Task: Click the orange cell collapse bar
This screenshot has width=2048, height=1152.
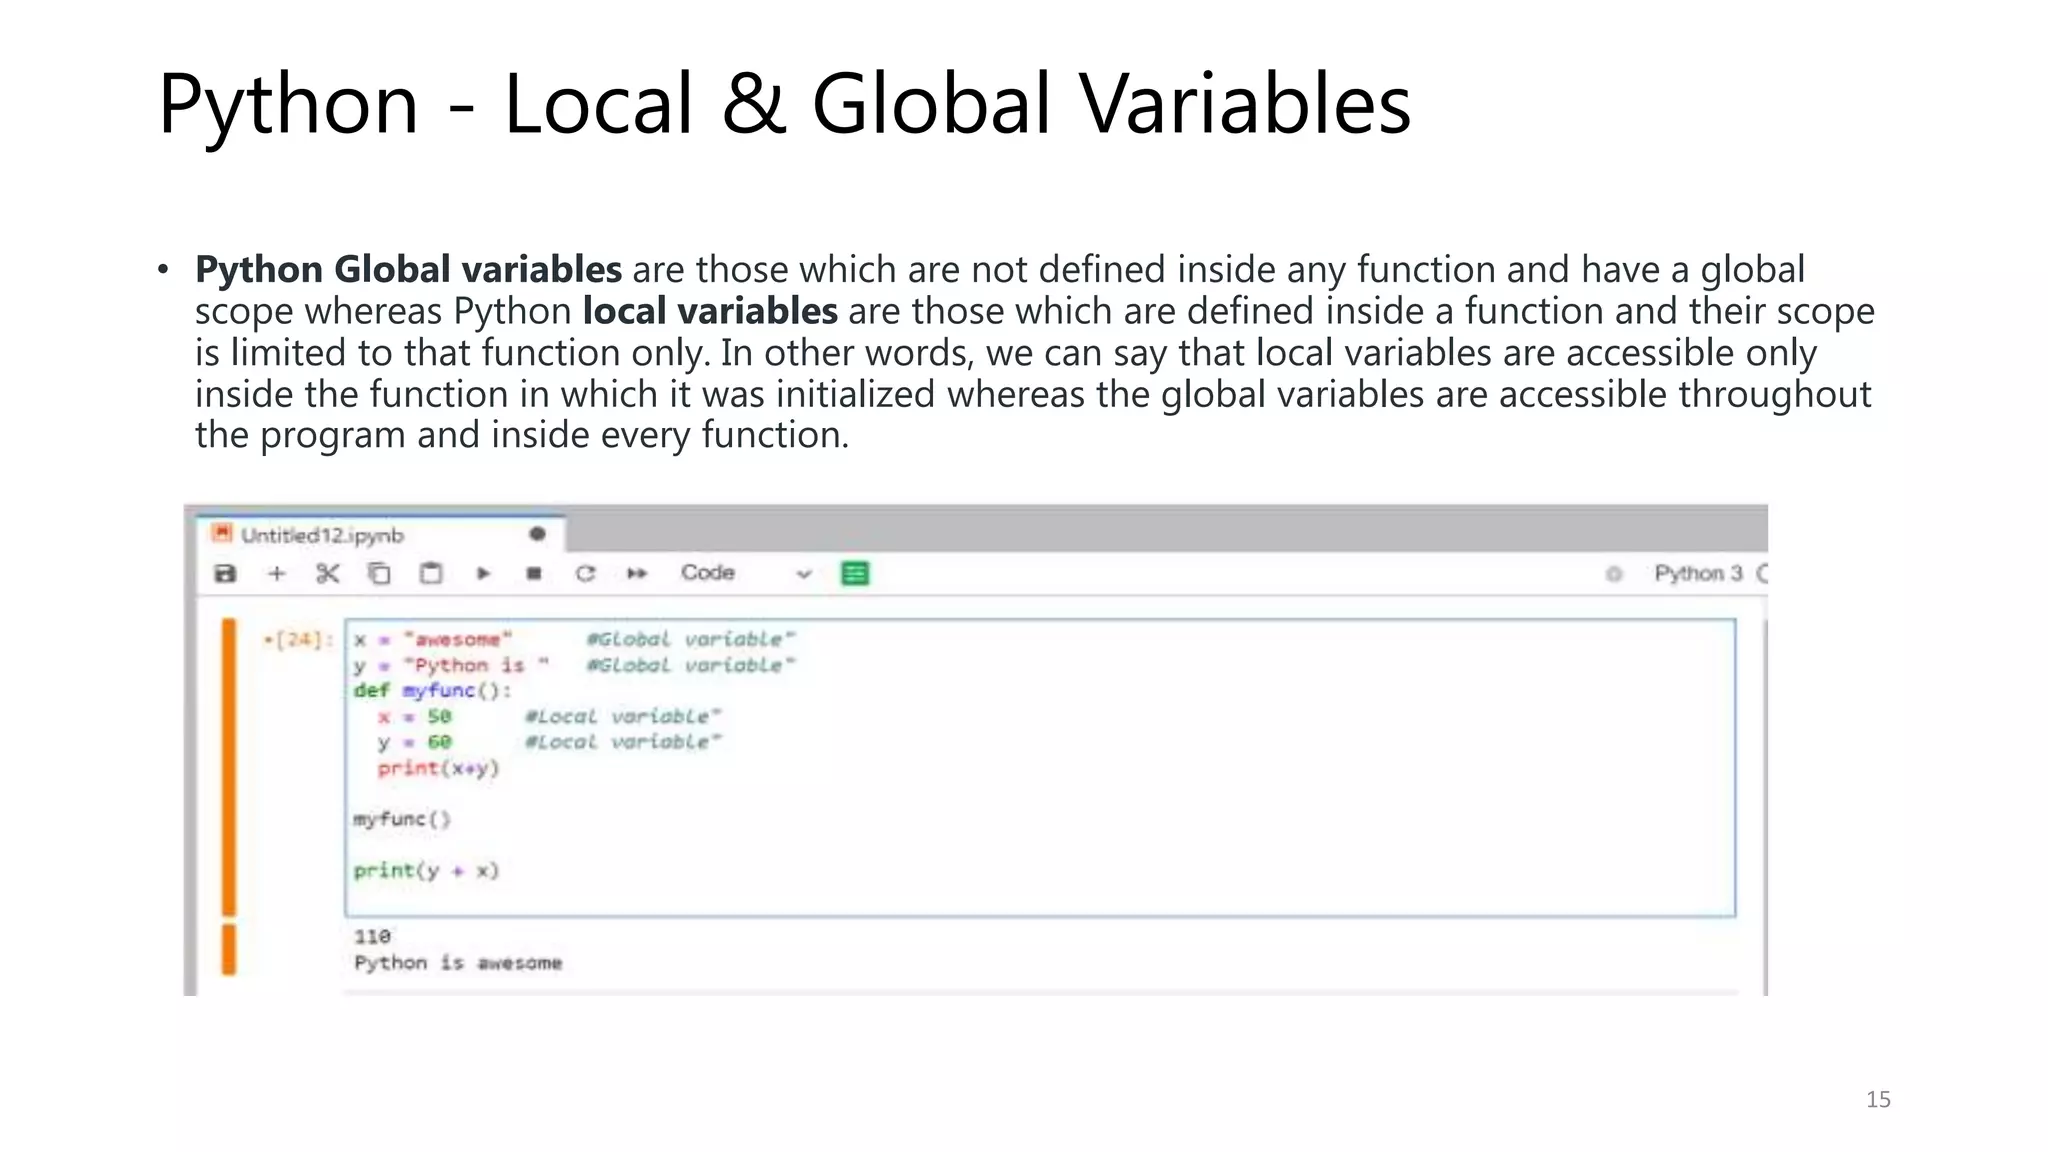Action: tap(229, 767)
